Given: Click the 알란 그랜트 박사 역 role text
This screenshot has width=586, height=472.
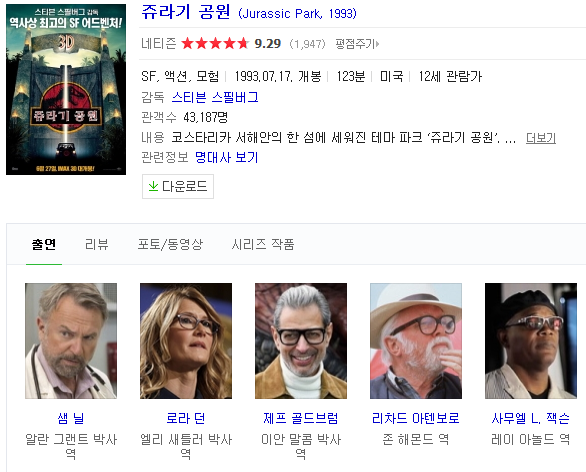Looking at the screenshot, I should point(71,446).
